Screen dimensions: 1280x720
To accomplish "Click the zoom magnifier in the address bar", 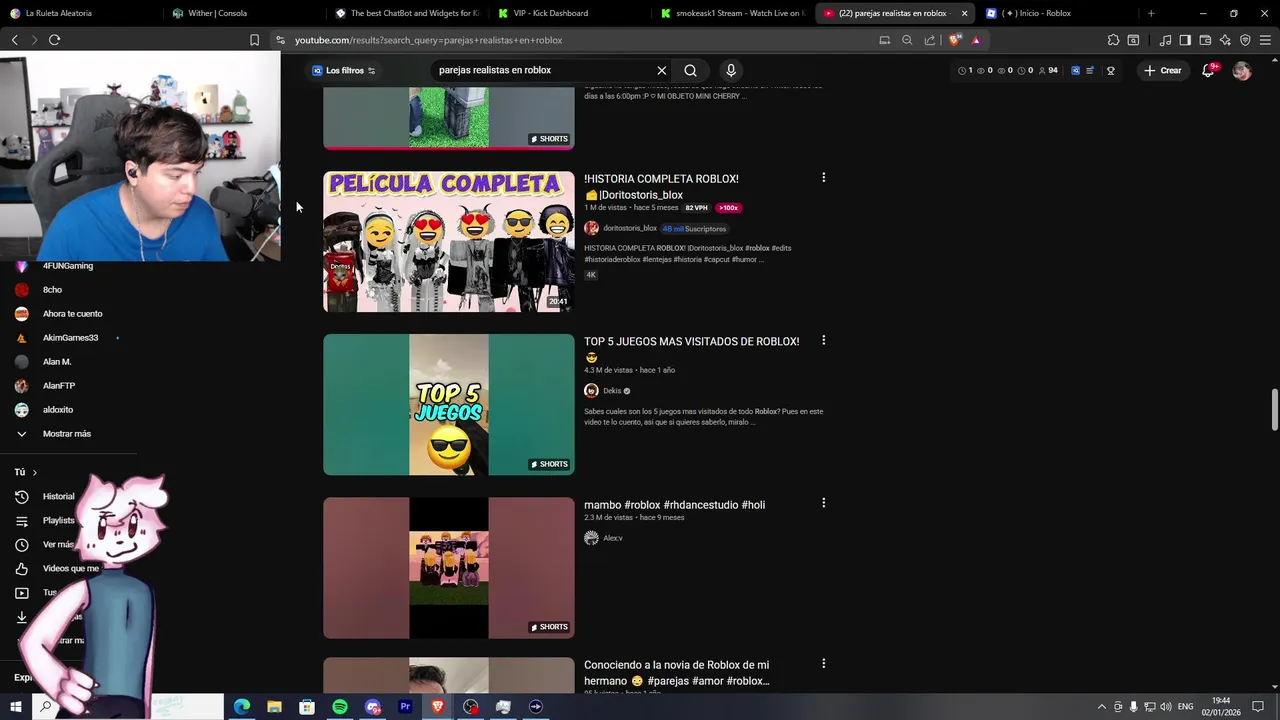I will [907, 40].
